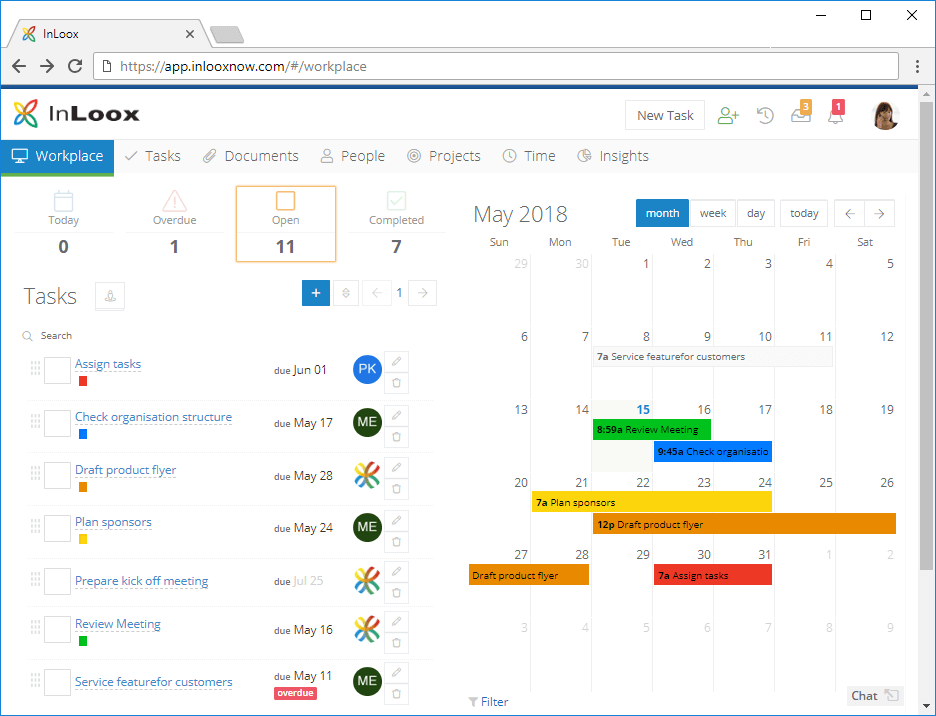This screenshot has width=936, height=716.
Task: Select the Open tasks filter tile
Action: pos(286,224)
